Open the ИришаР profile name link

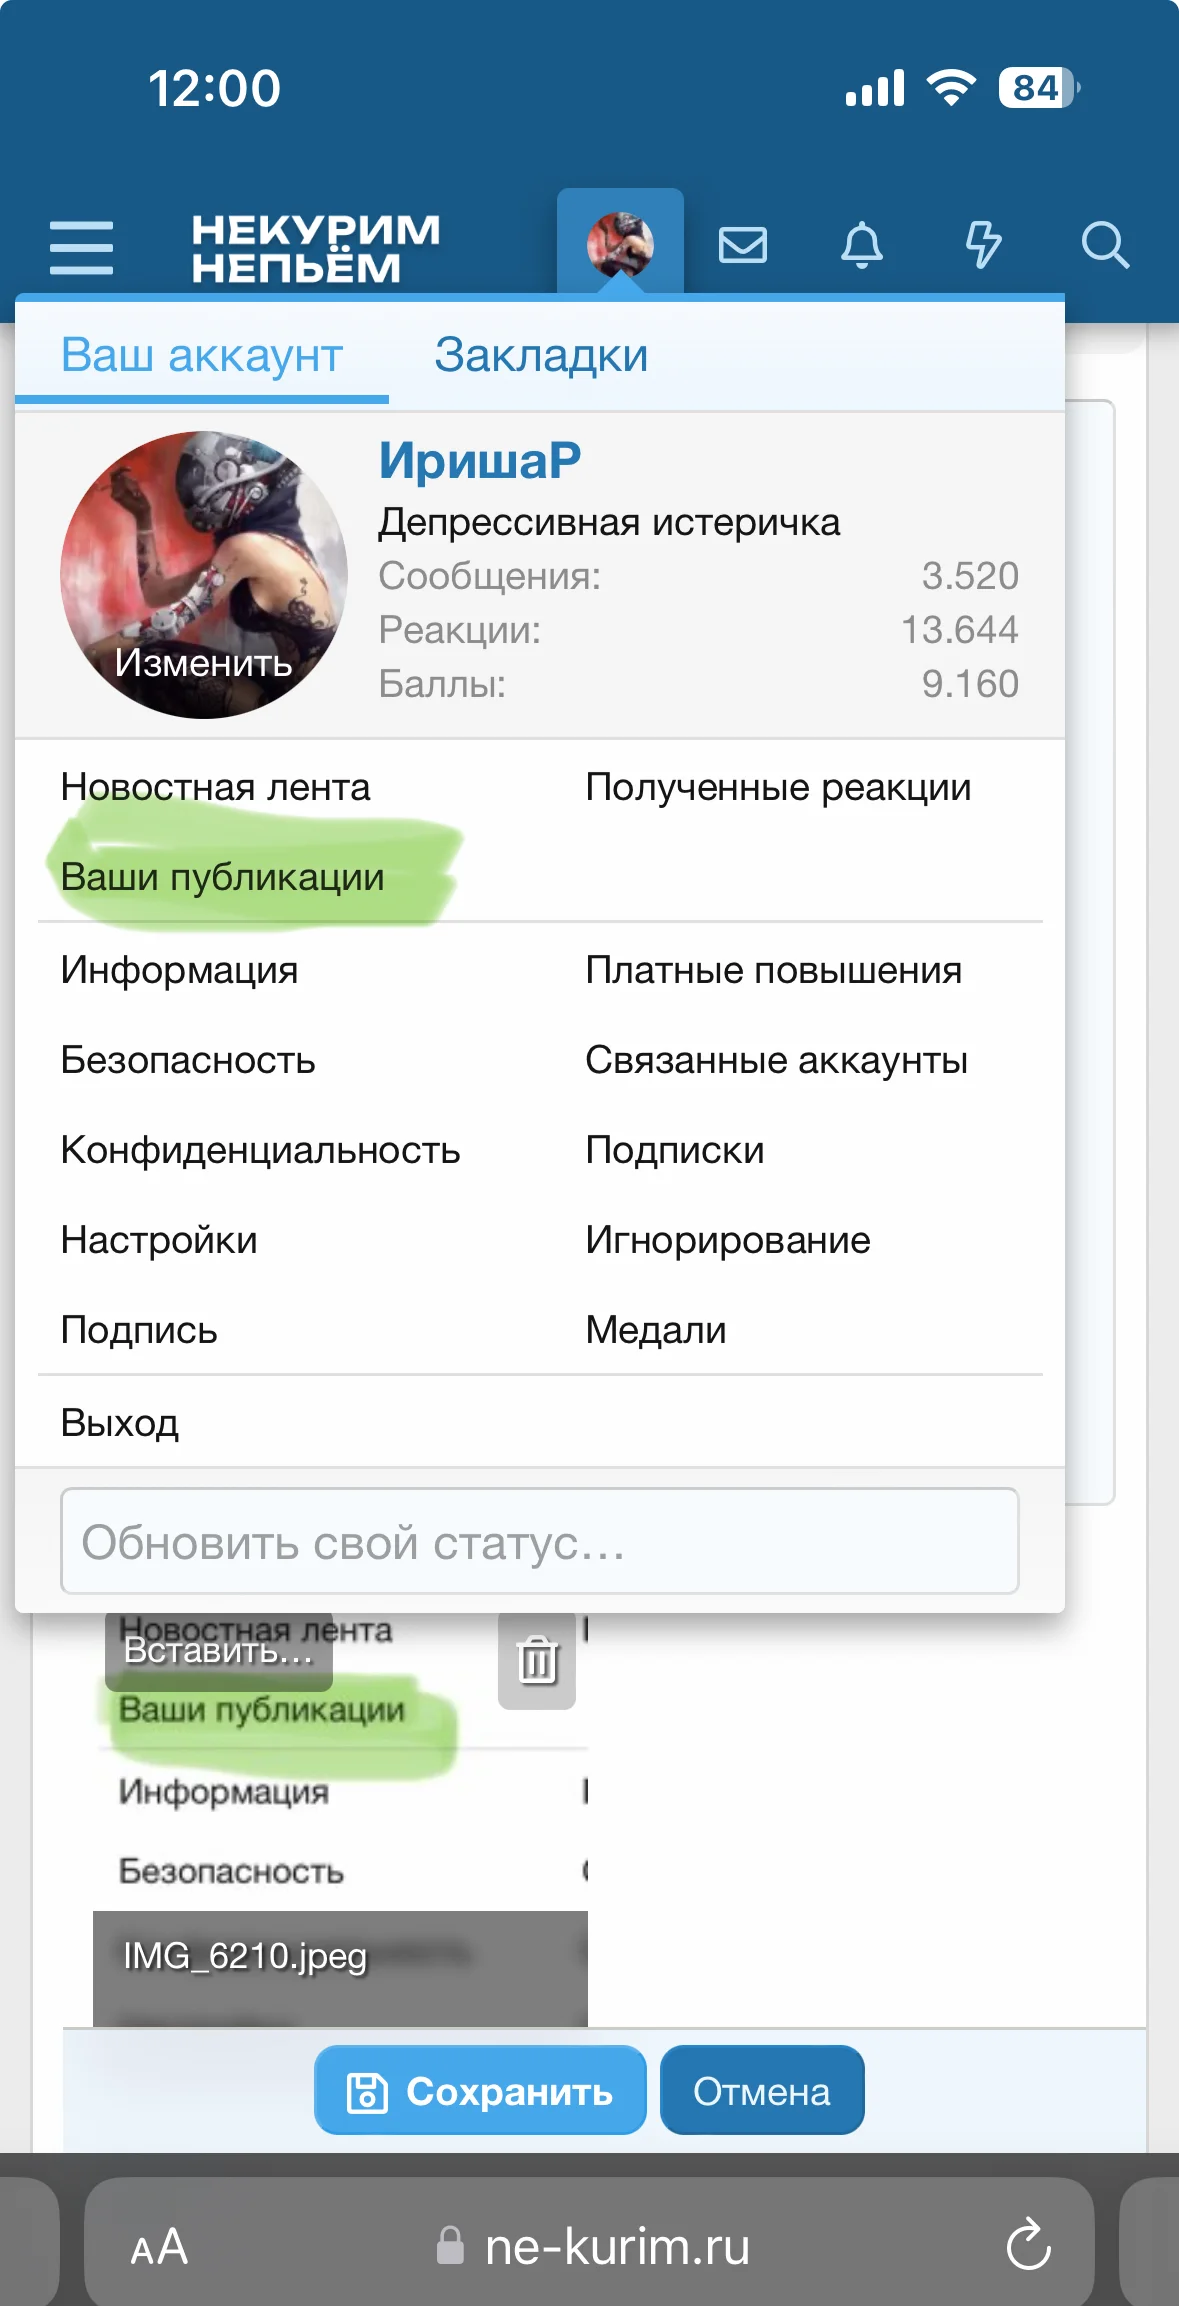point(480,460)
